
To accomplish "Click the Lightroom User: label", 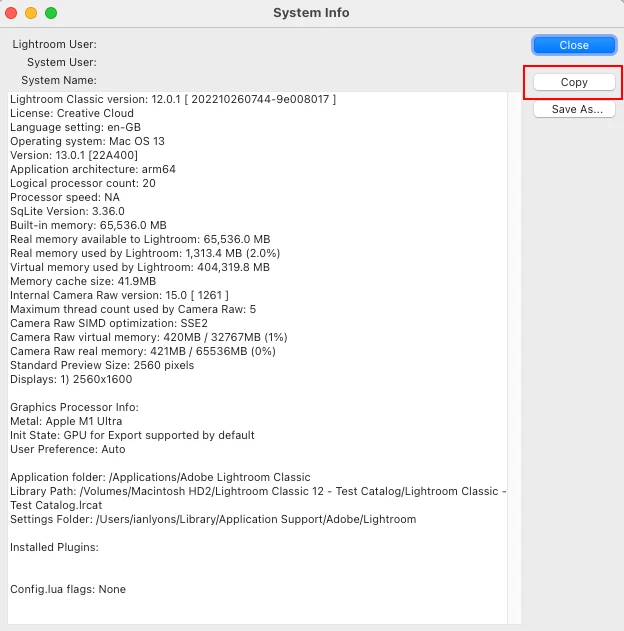I will pos(54,44).
